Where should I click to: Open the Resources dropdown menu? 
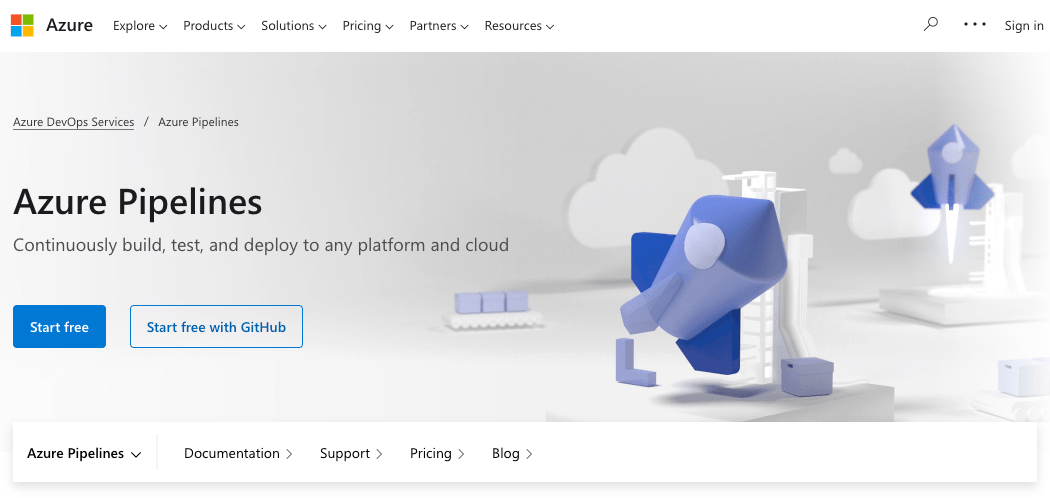click(x=519, y=26)
